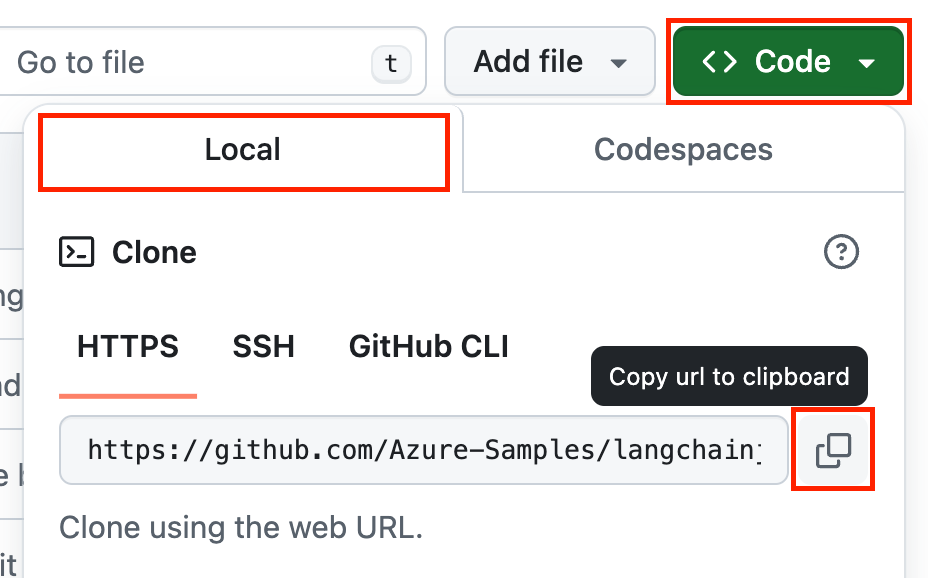Switch to the SSH clone method
The width and height of the screenshot is (928, 578).
pyautogui.click(x=262, y=346)
